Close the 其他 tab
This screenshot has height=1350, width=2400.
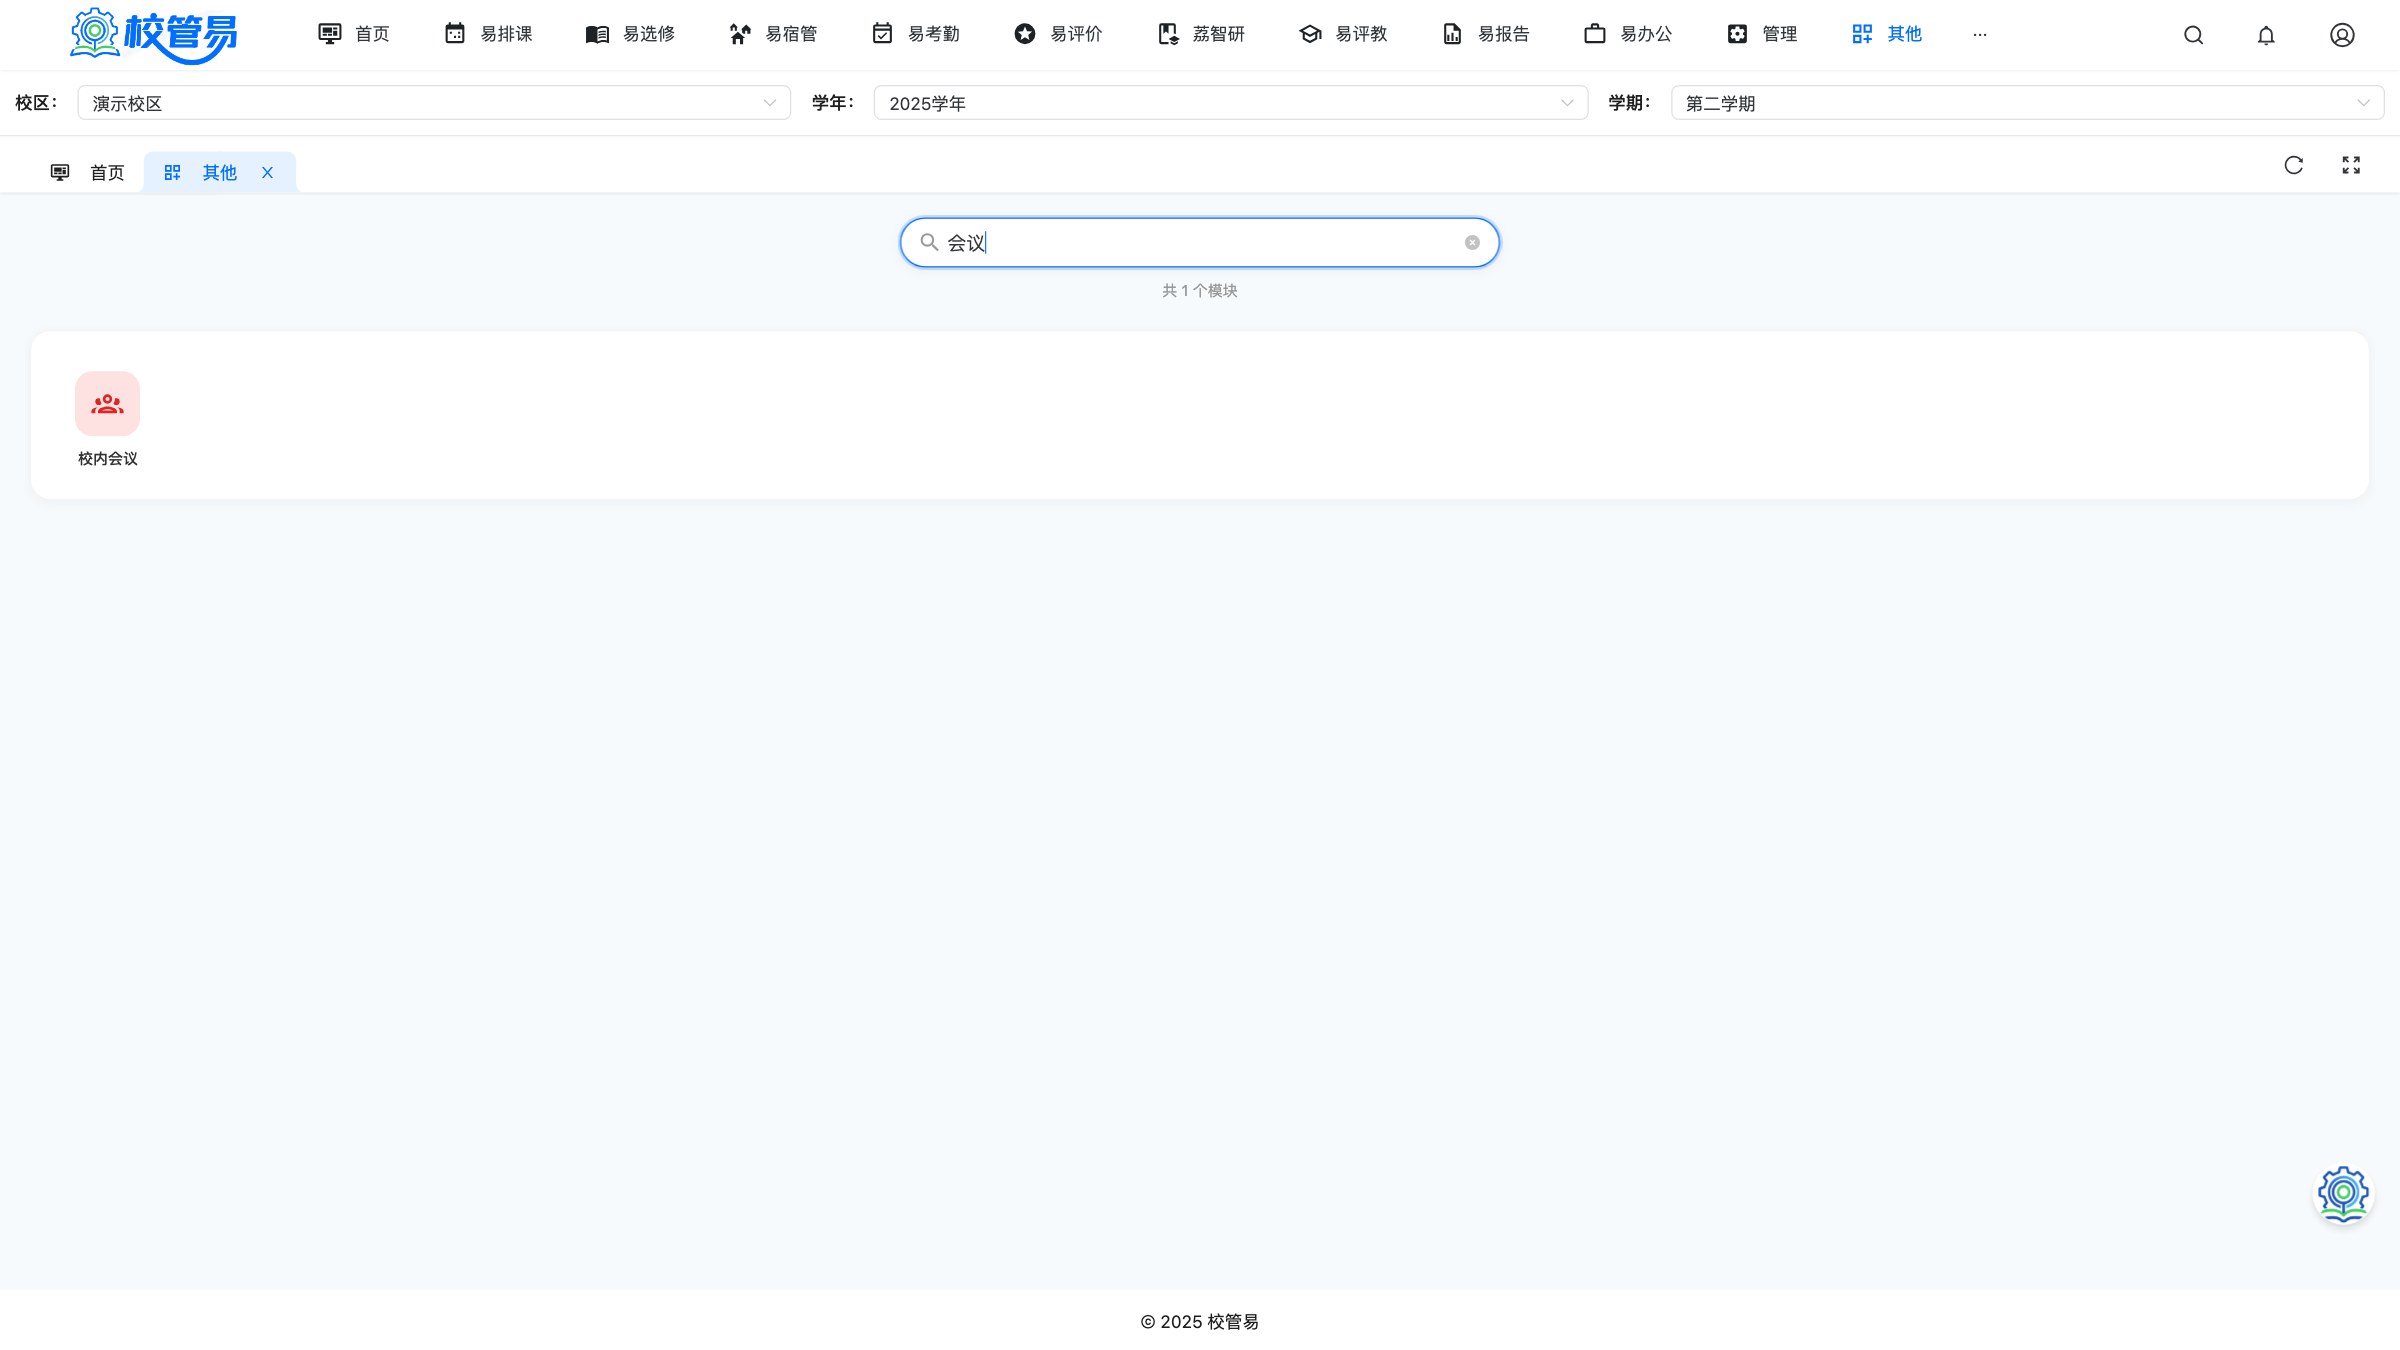(267, 173)
